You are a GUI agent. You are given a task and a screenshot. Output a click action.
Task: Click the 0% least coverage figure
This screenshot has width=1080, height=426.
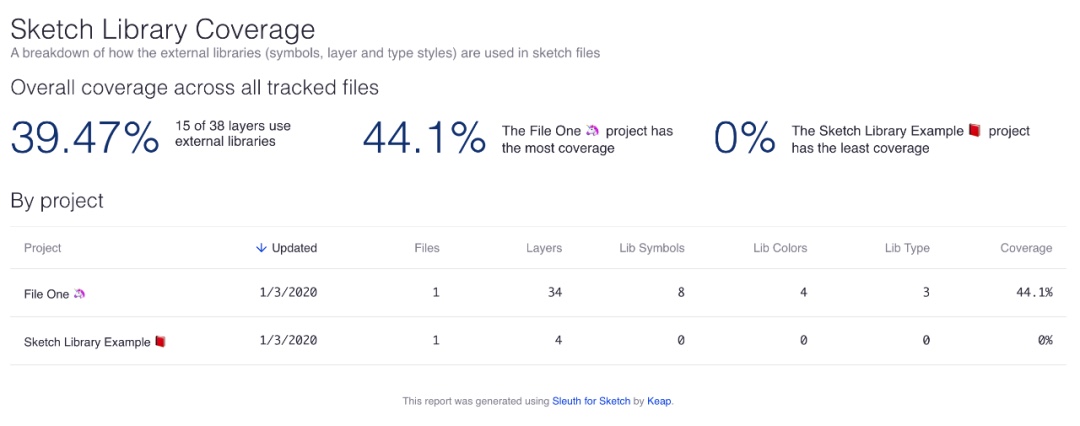pyautogui.click(x=744, y=138)
